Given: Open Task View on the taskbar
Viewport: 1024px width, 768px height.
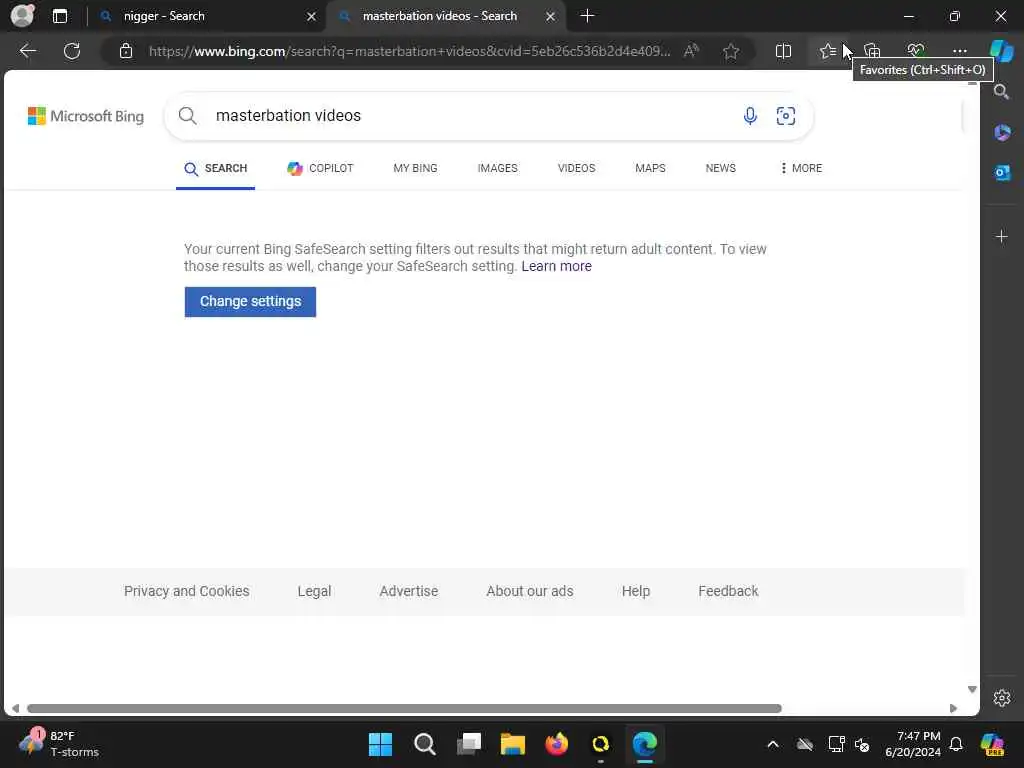Looking at the screenshot, I should (469, 744).
